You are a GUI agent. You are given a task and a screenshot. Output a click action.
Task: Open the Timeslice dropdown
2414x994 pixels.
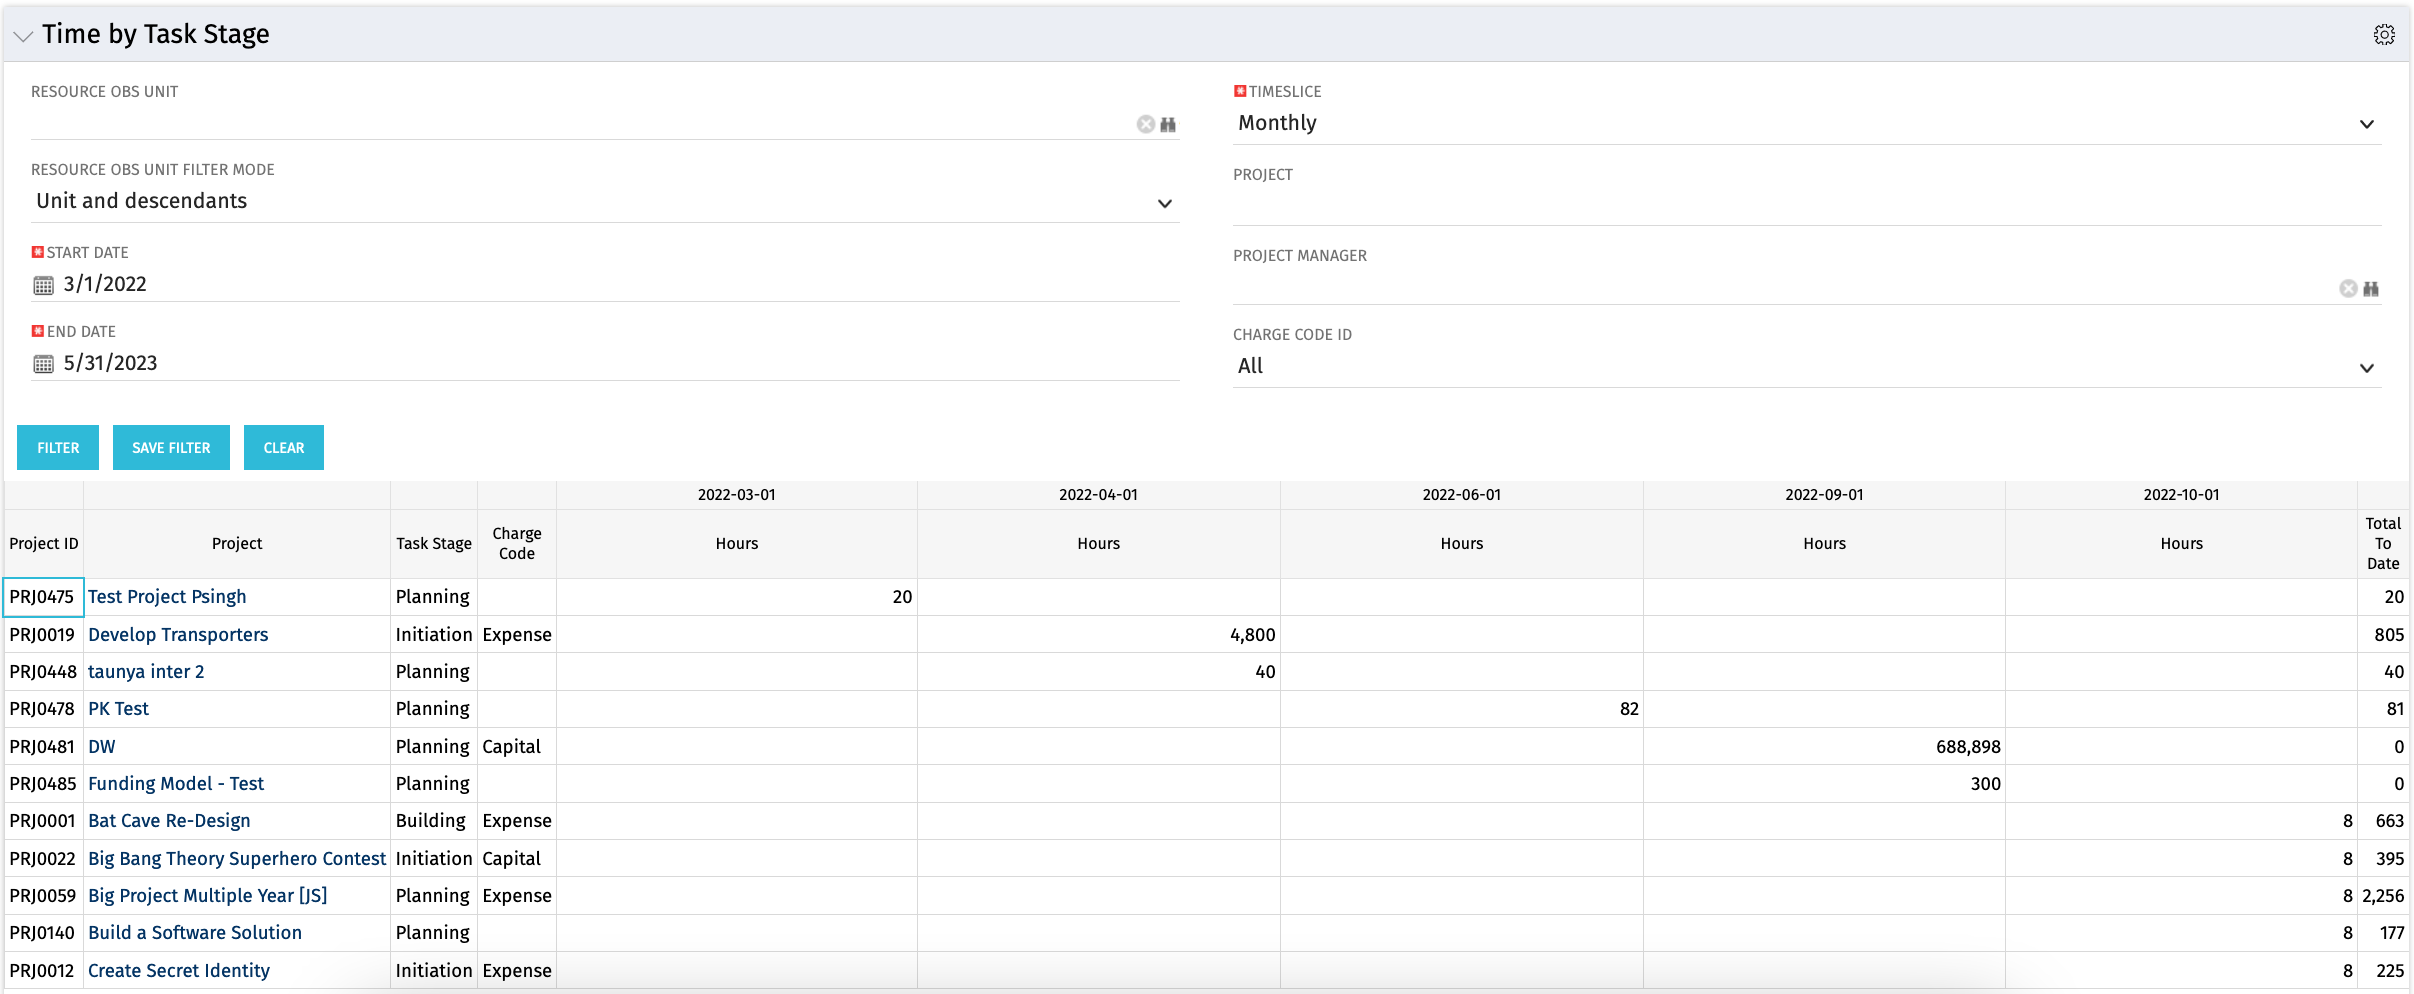point(2367,124)
